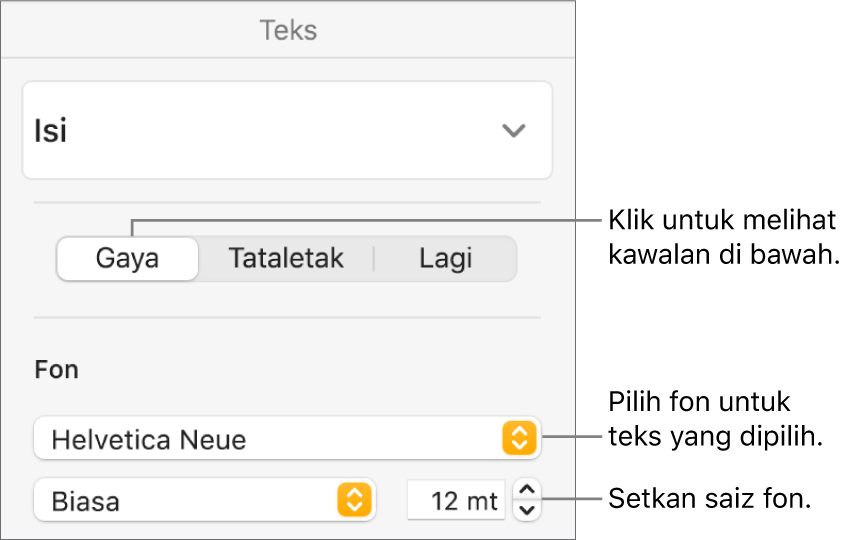Click the Isi paragraph style name
Screen dimensions: 857x540
tap(52, 131)
